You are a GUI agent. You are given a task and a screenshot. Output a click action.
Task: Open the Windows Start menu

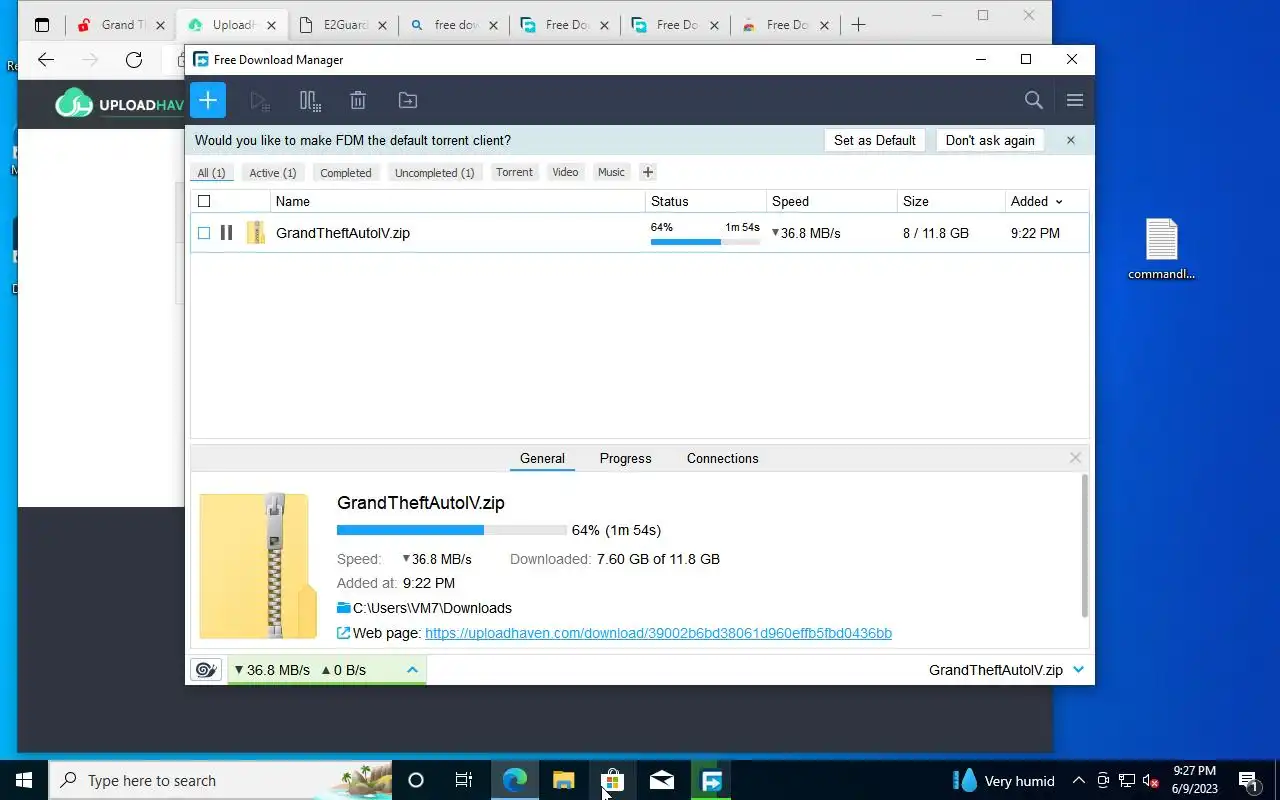[x=24, y=780]
